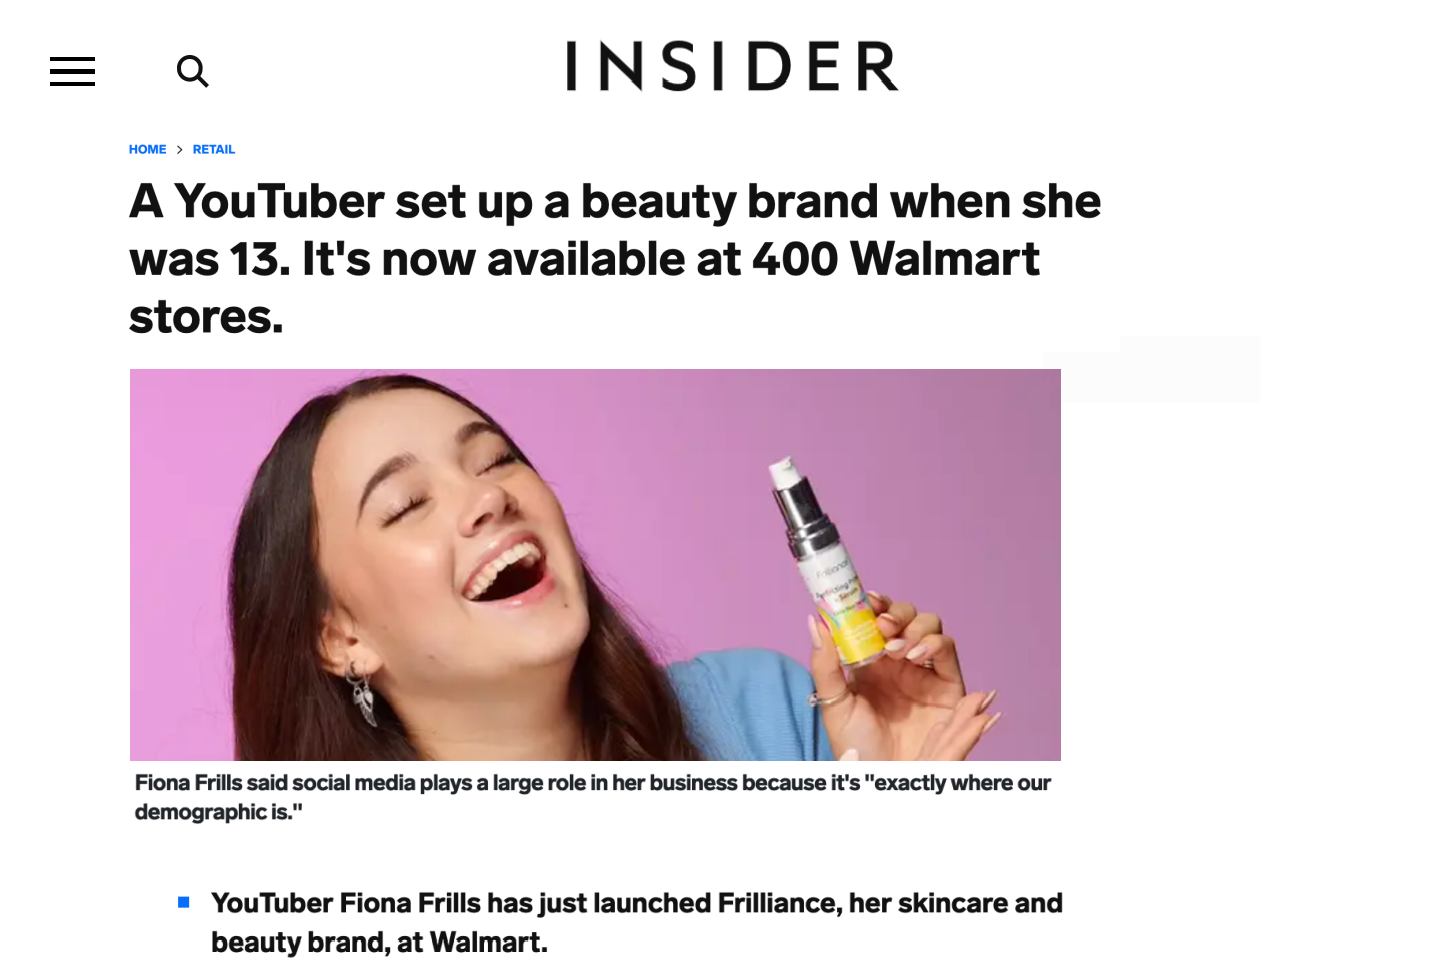This screenshot has width=1440, height=960.
Task: Open the search magnifier icon
Action: click(192, 71)
